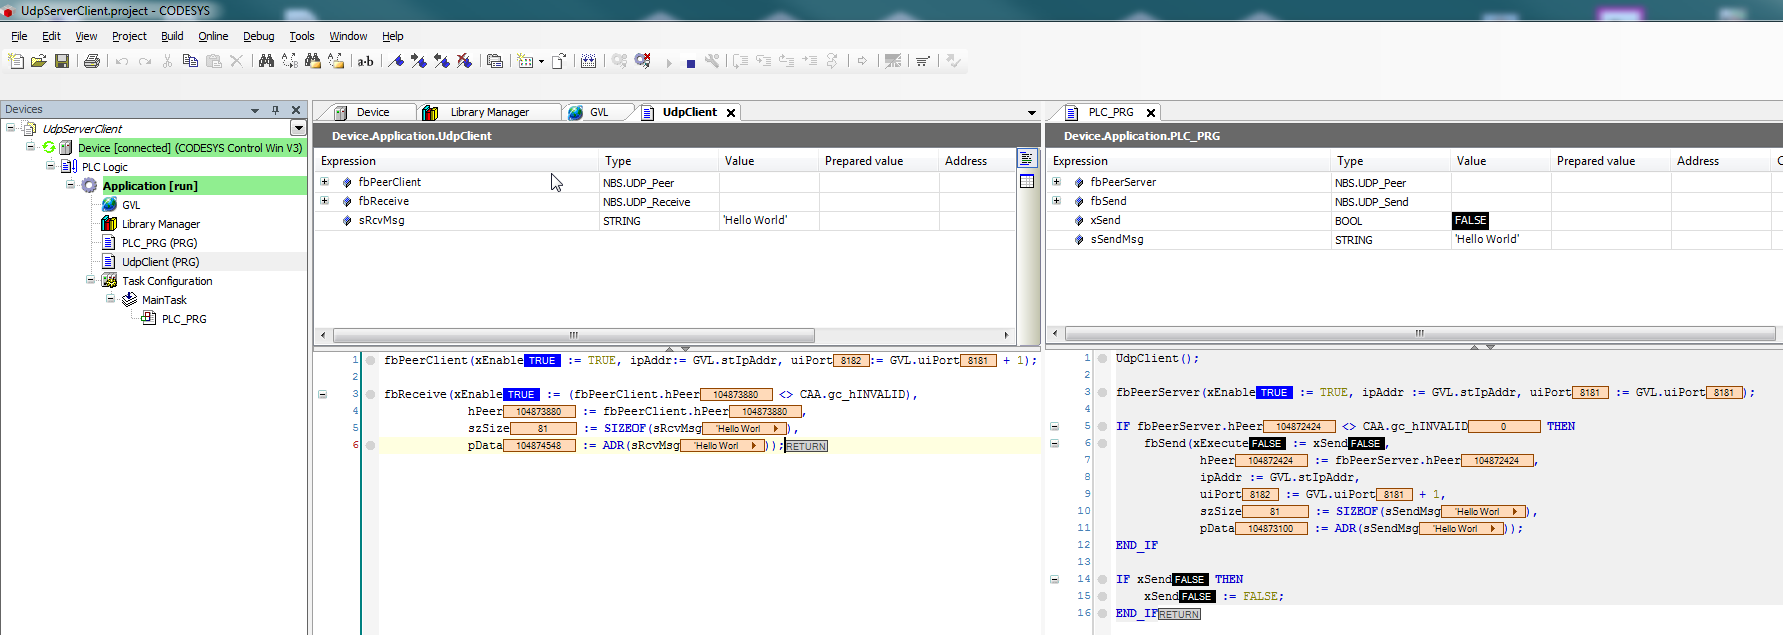The image size is (1783, 635).
Task: Select PLC_PRG (PRG) in device tree
Action: [x=159, y=243]
